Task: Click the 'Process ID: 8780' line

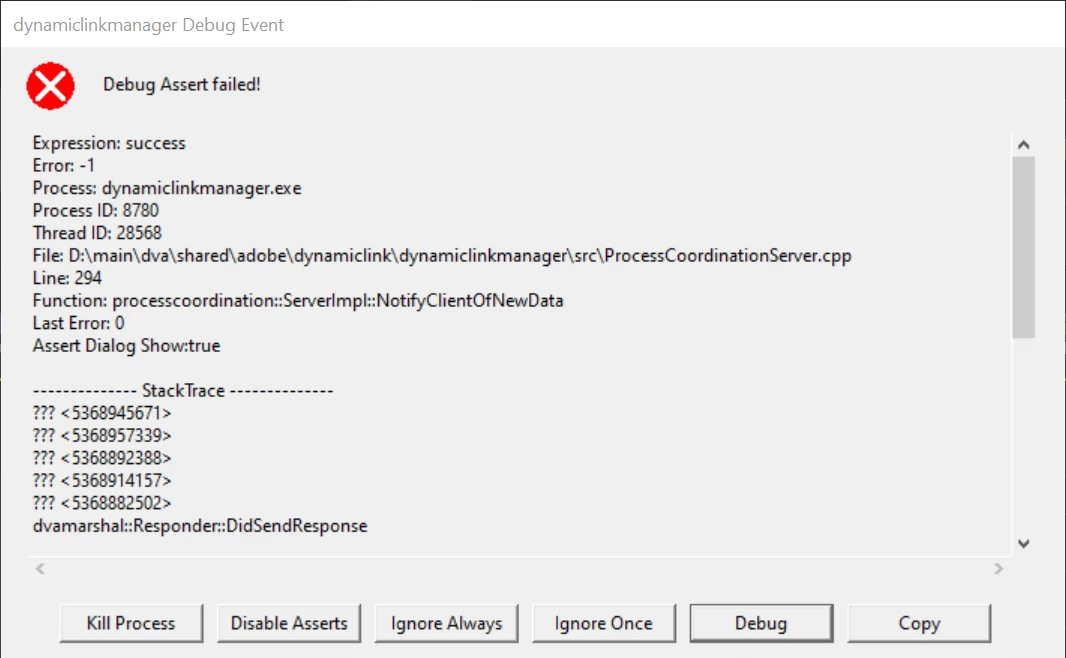Action: [x=96, y=210]
